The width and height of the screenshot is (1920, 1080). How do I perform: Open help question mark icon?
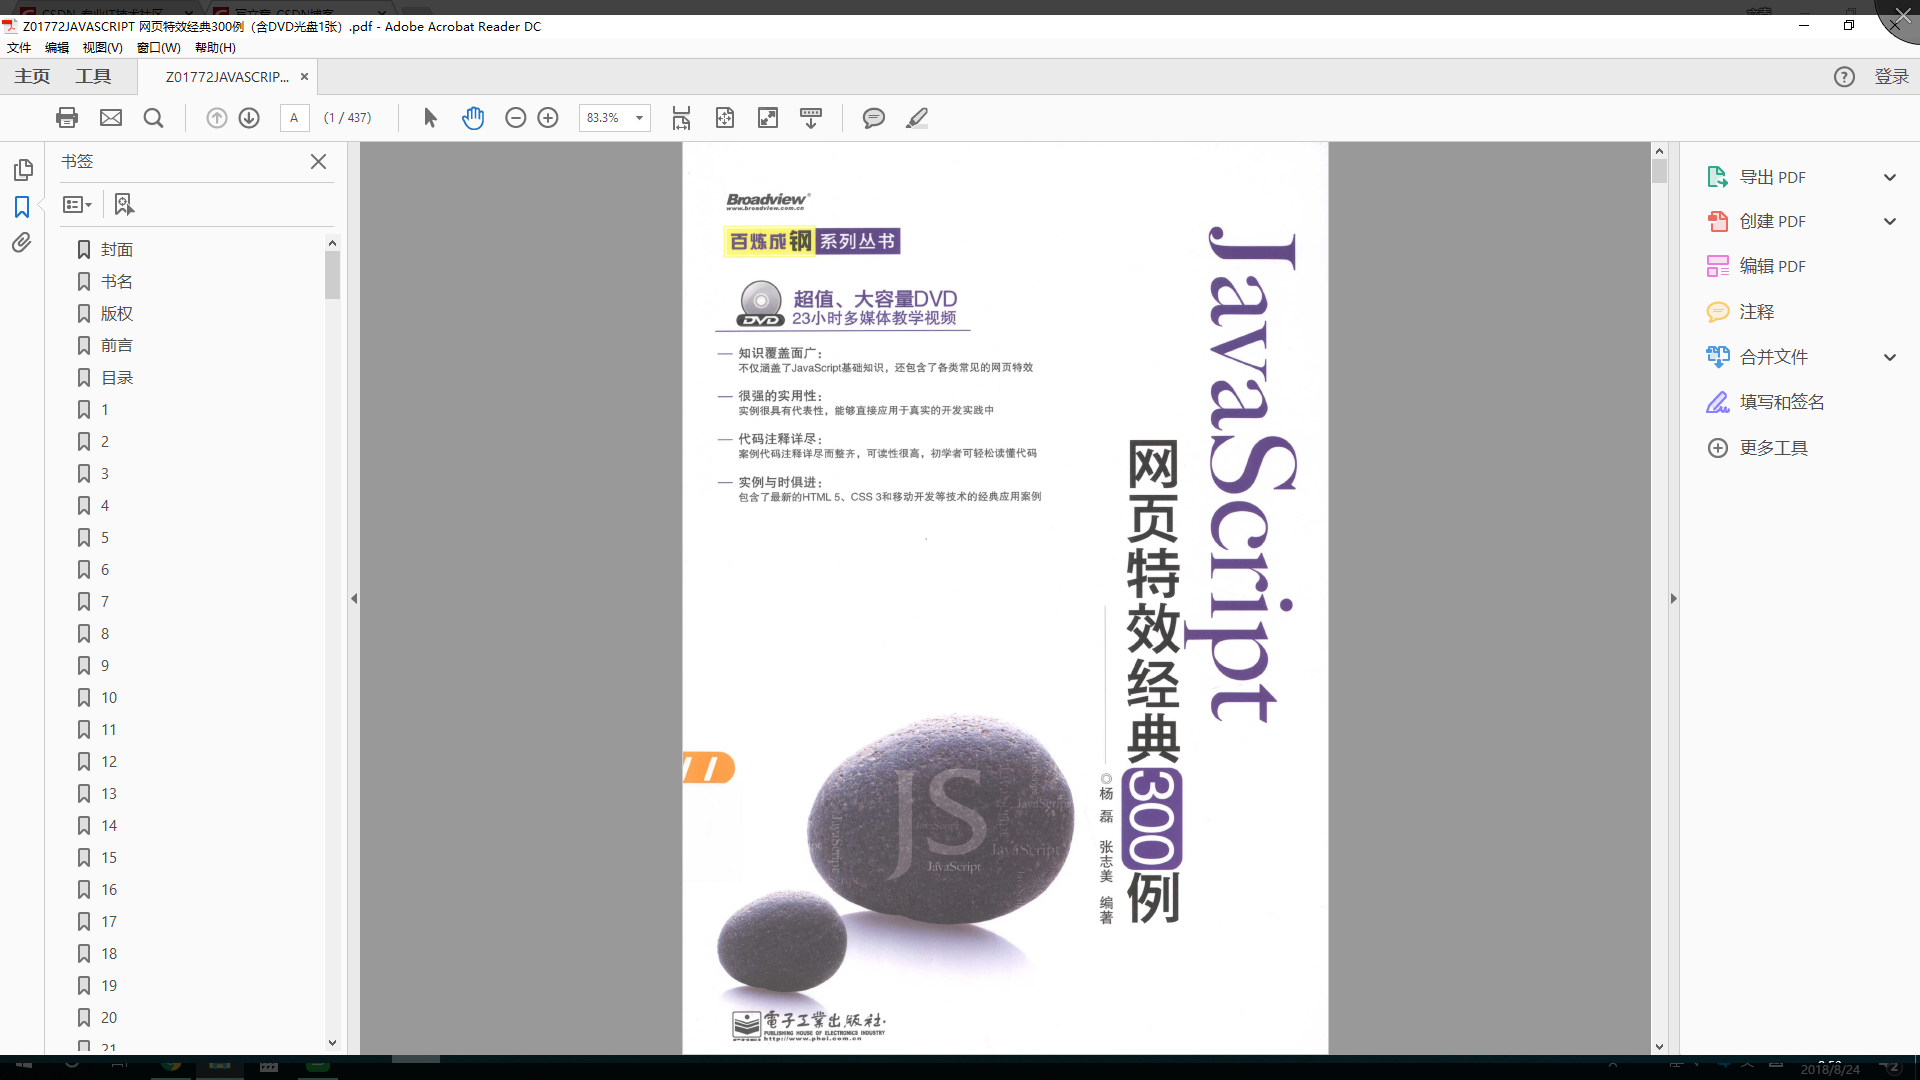pos(1844,77)
